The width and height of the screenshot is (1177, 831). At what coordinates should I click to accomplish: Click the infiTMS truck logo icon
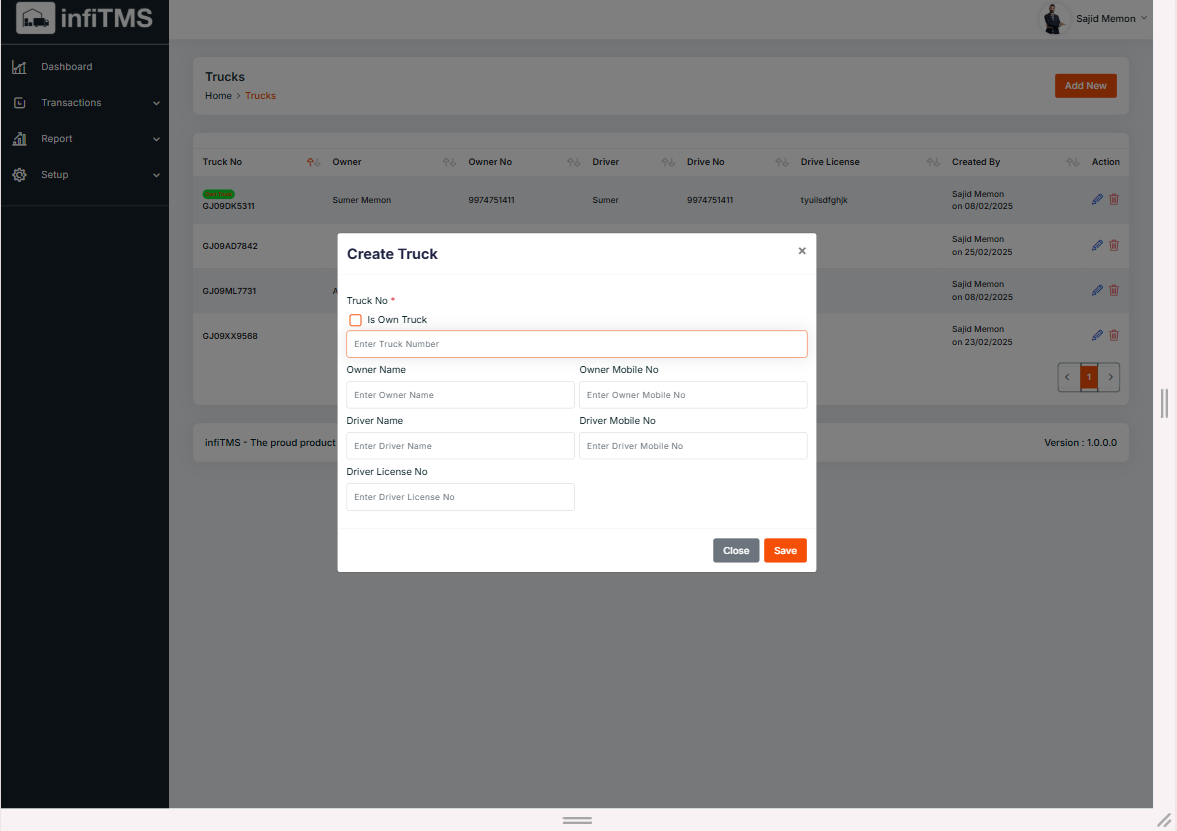click(x=36, y=18)
